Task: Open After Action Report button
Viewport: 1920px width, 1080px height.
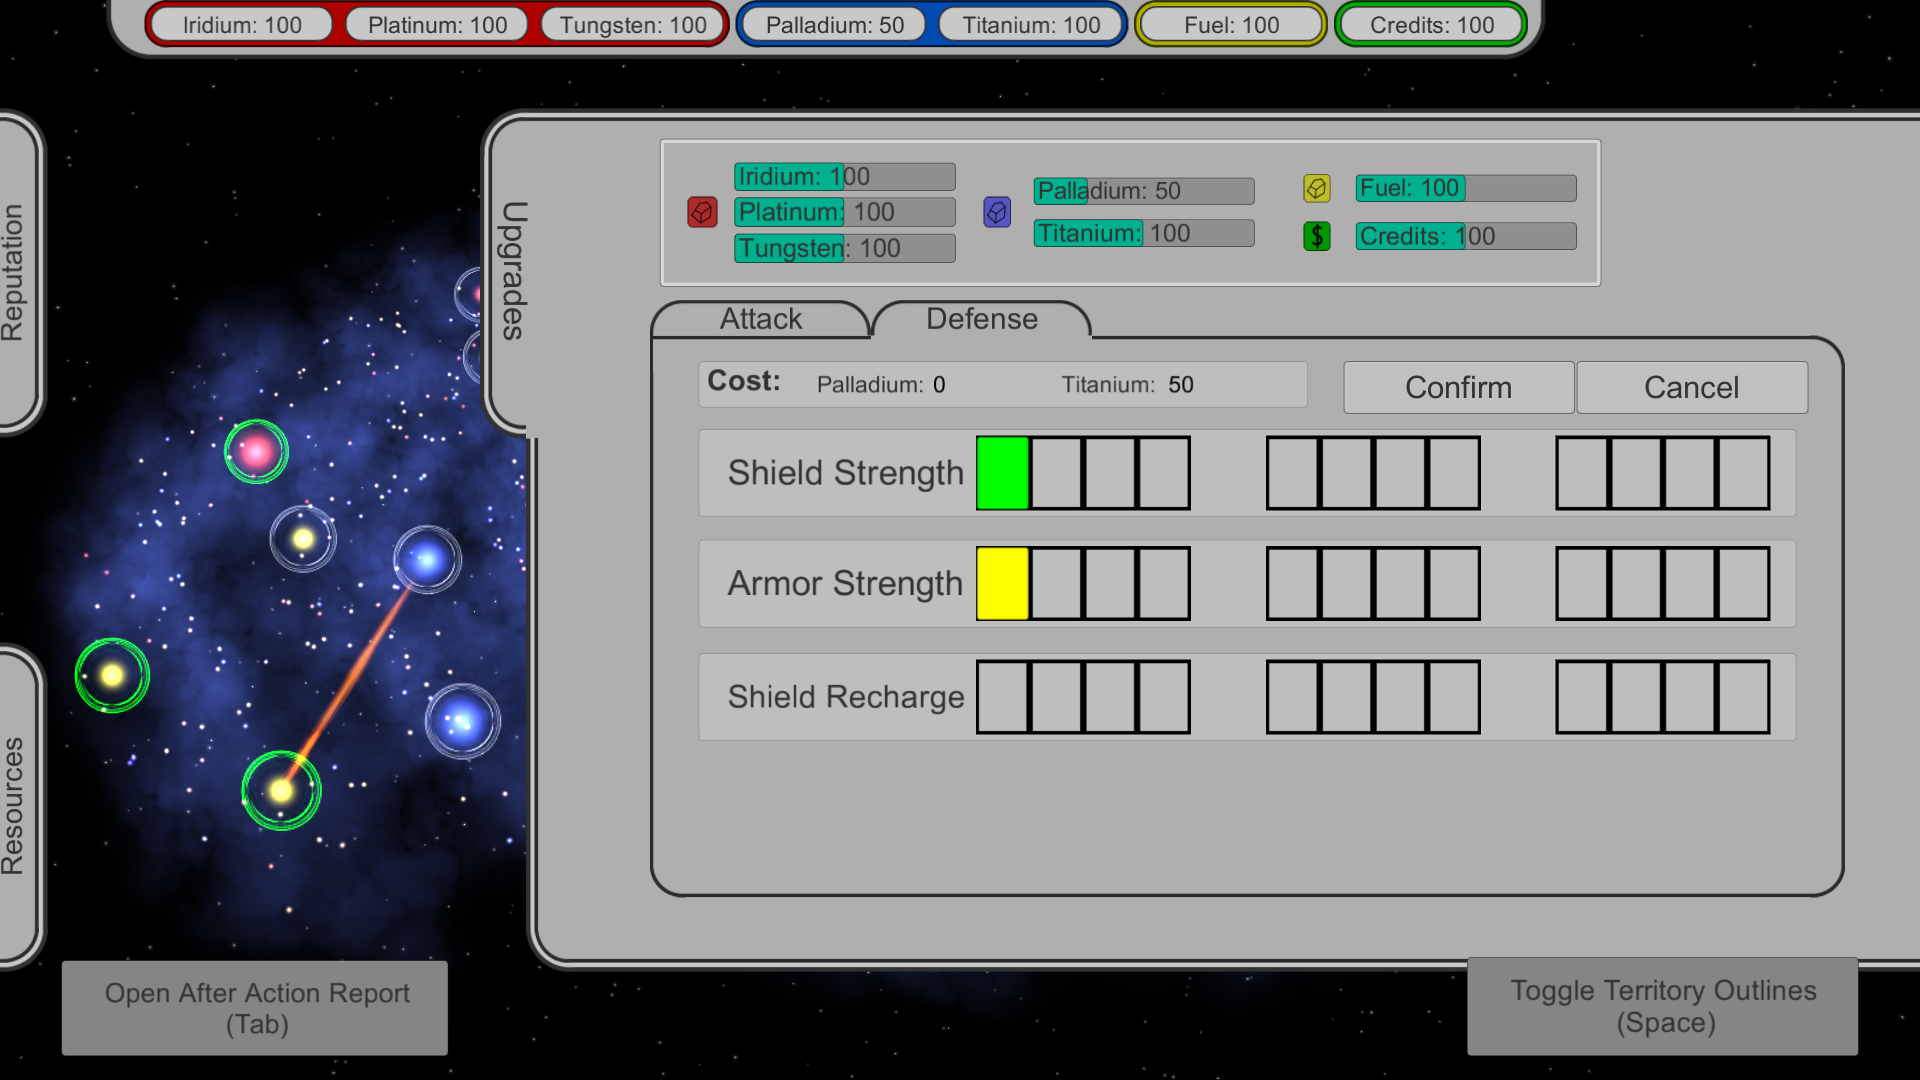Action: point(255,1008)
